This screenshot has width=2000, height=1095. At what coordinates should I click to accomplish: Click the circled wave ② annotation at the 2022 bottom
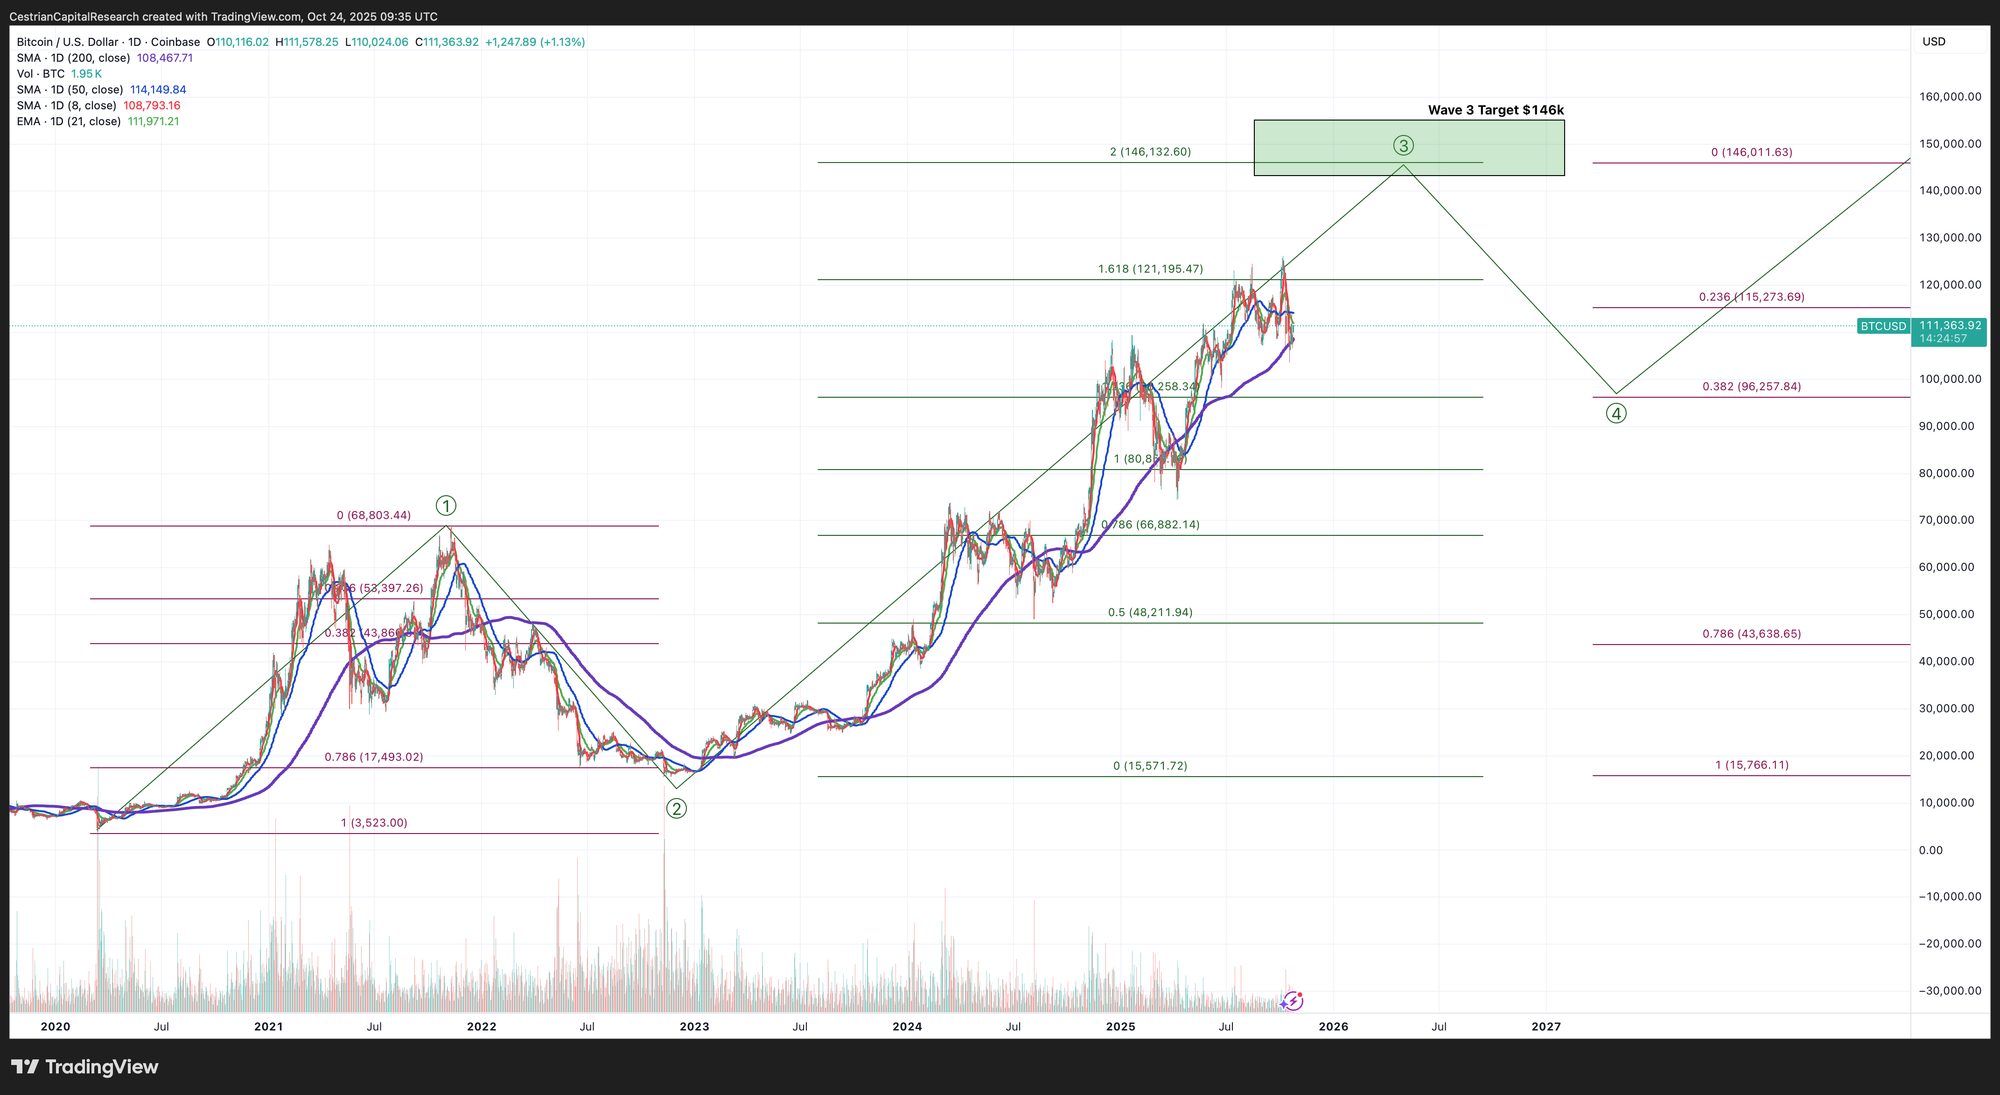pos(676,810)
